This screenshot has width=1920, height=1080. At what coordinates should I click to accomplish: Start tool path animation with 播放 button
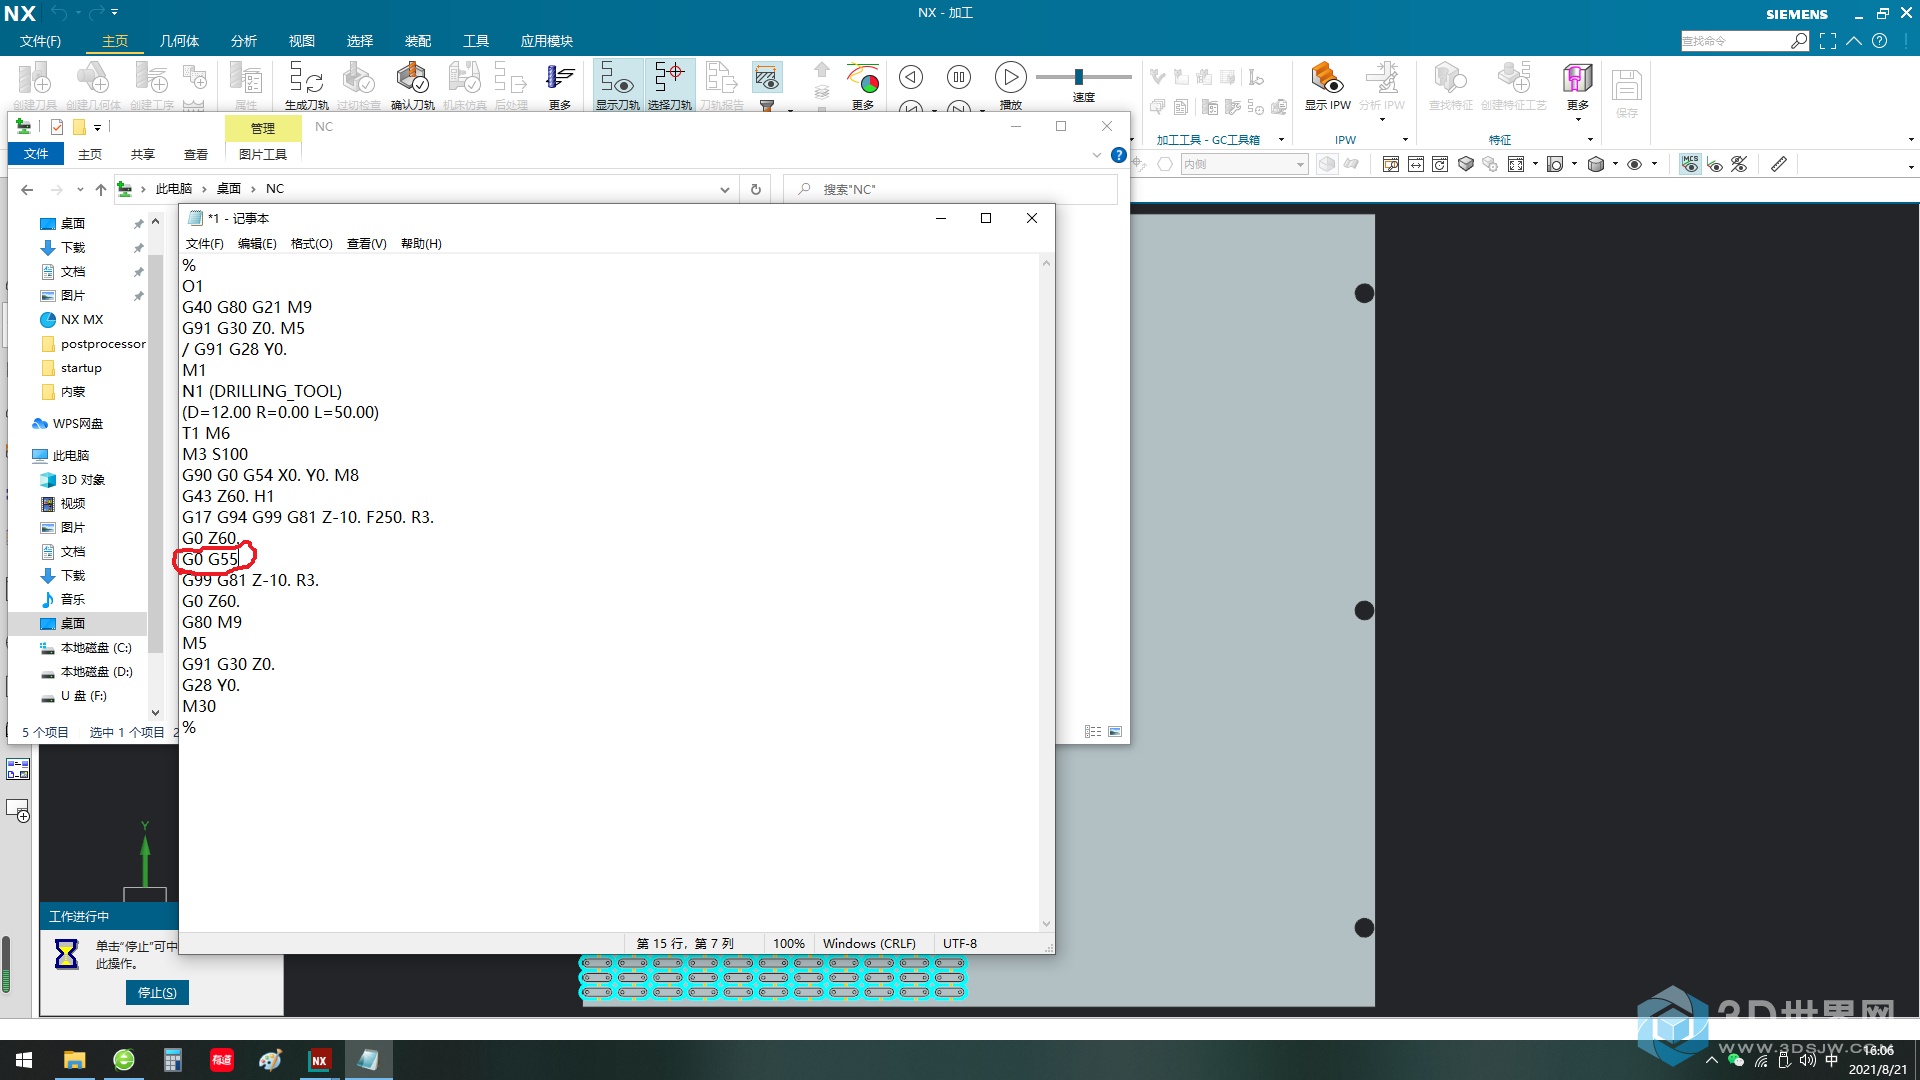coord(1010,77)
